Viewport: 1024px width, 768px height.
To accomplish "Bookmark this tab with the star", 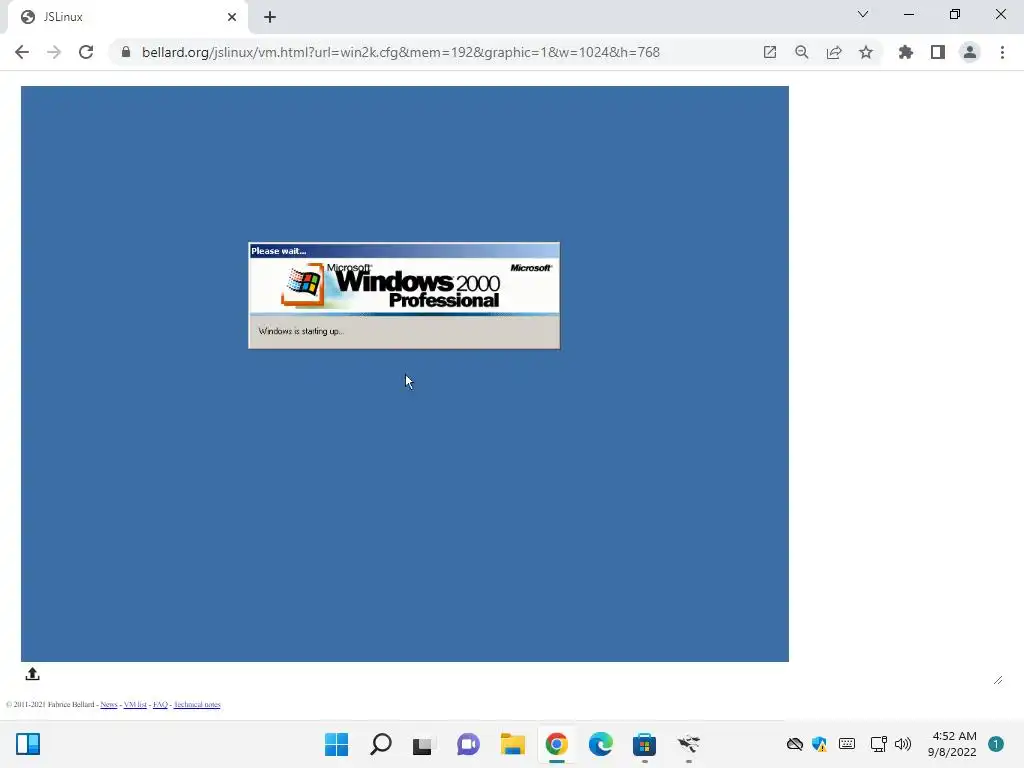I will (866, 52).
